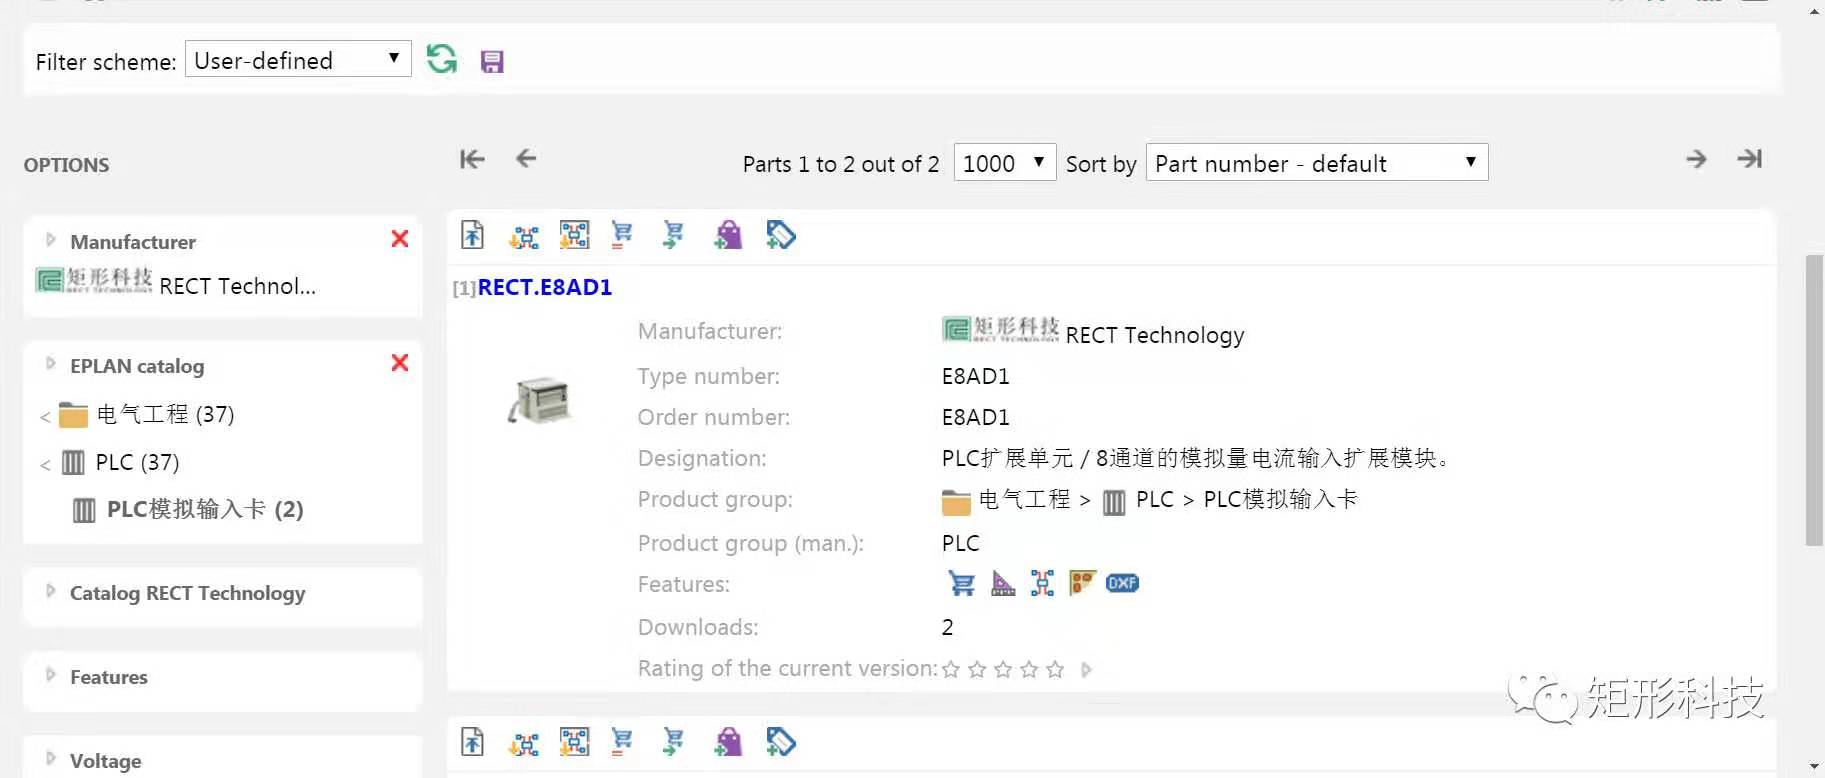1825x778 pixels.
Task: Refresh the filter scheme with green arrows icon
Action: 441,59
